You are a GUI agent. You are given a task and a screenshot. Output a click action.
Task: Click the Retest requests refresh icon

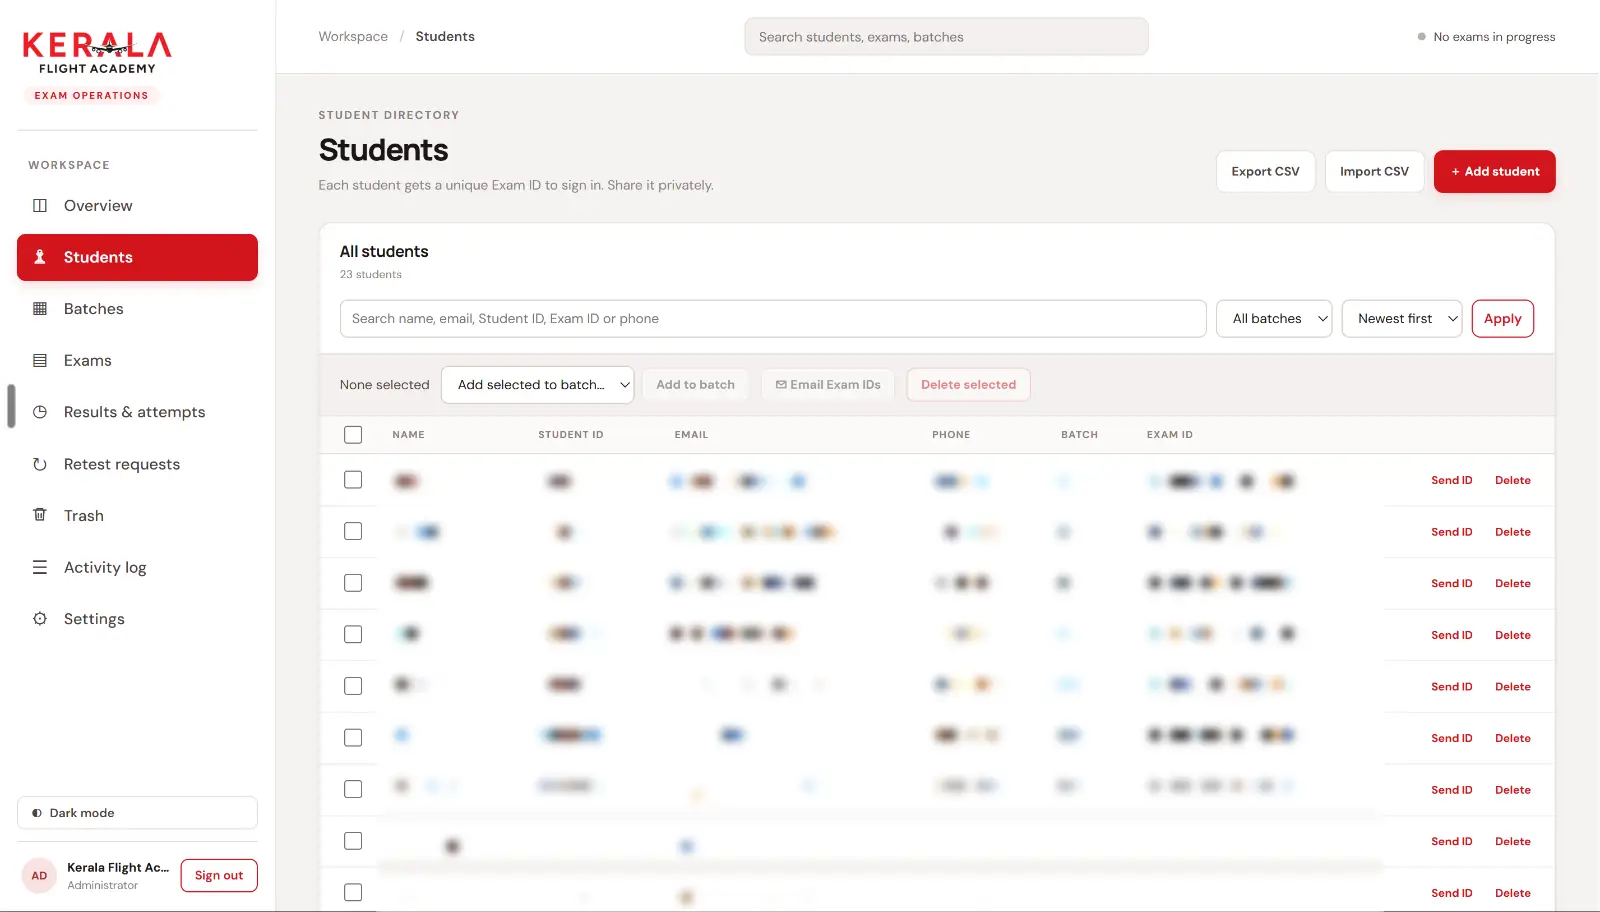(40, 464)
